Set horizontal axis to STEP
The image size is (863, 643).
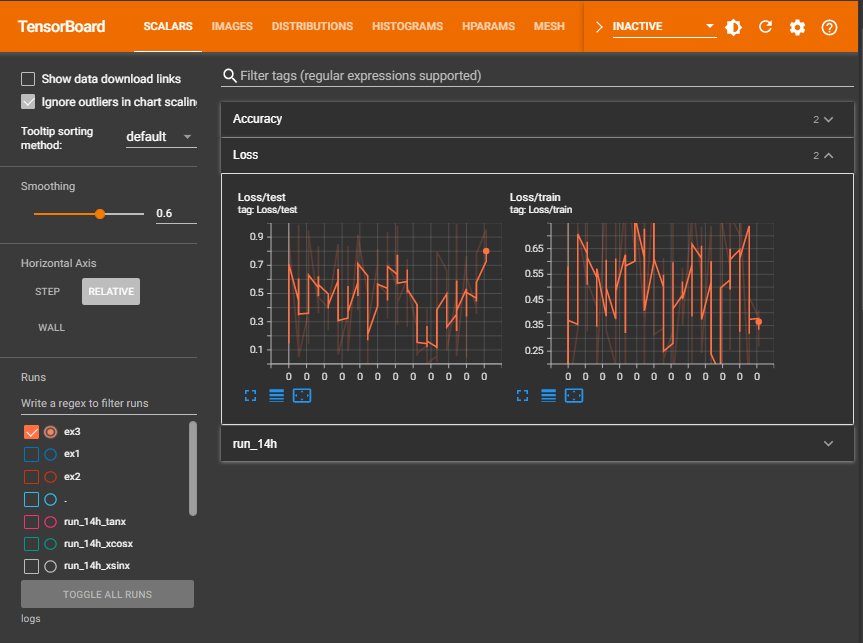pos(47,292)
